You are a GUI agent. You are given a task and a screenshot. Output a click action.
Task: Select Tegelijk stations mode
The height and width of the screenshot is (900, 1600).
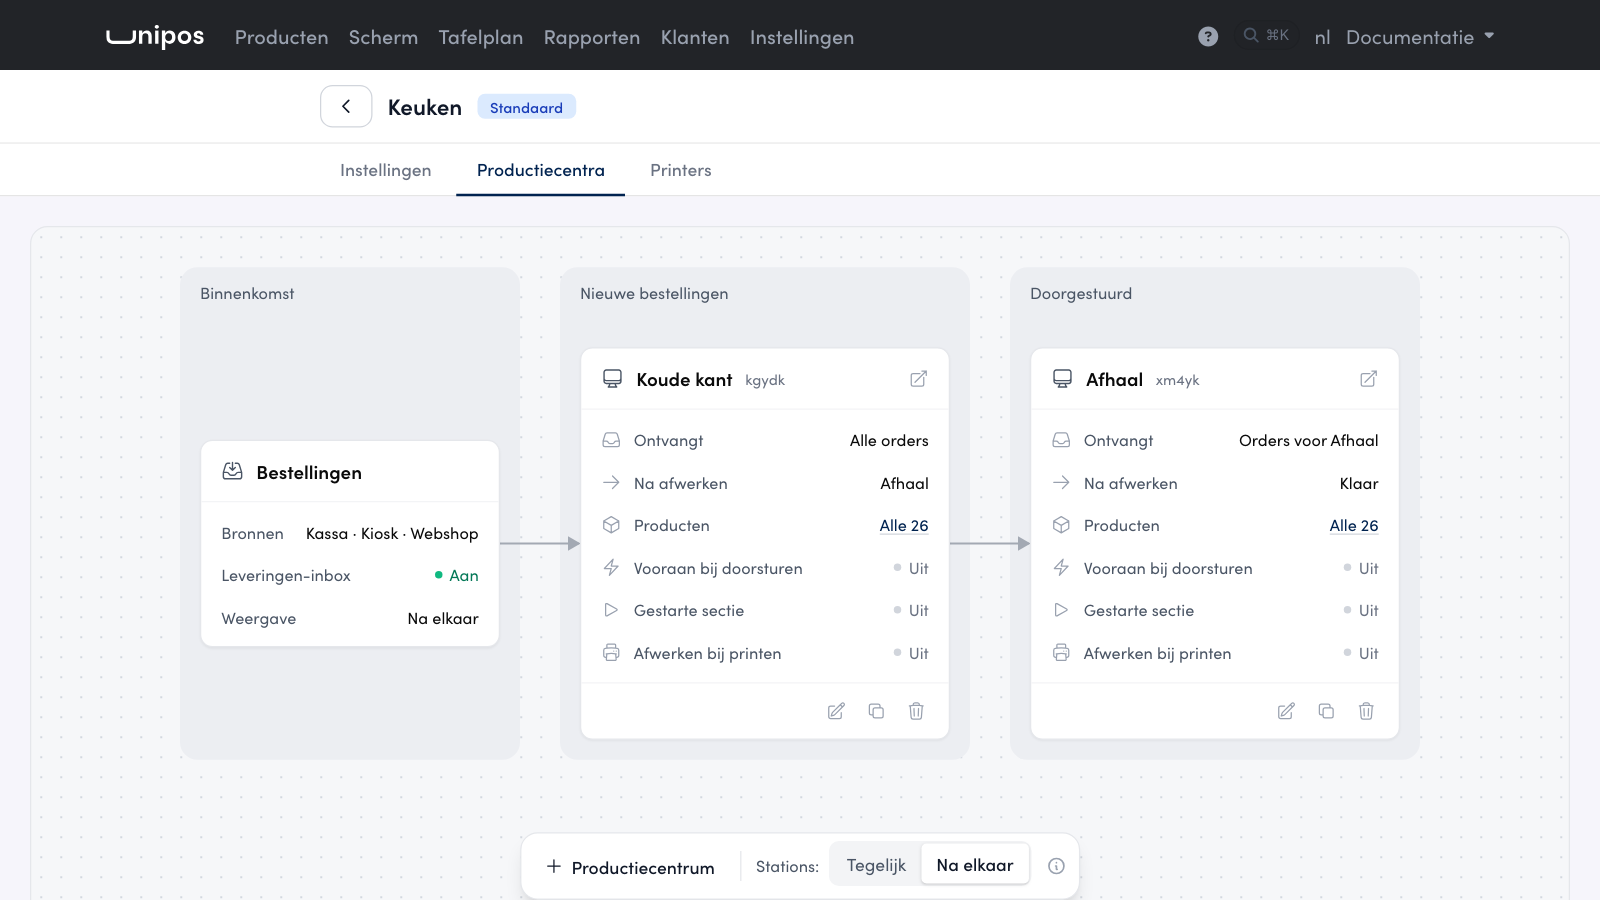(876, 865)
